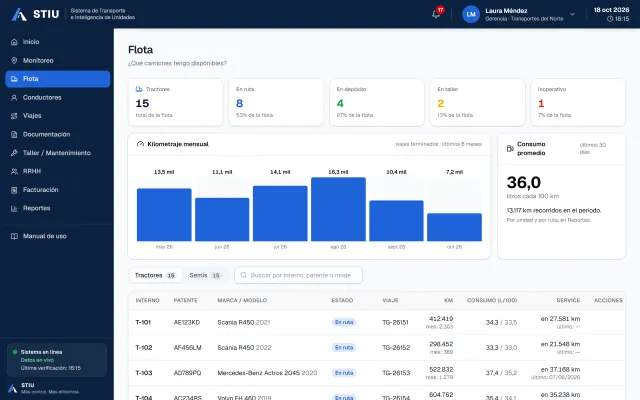Click the RRHH people icon
This screenshot has width=640, height=400.
click(x=14, y=171)
